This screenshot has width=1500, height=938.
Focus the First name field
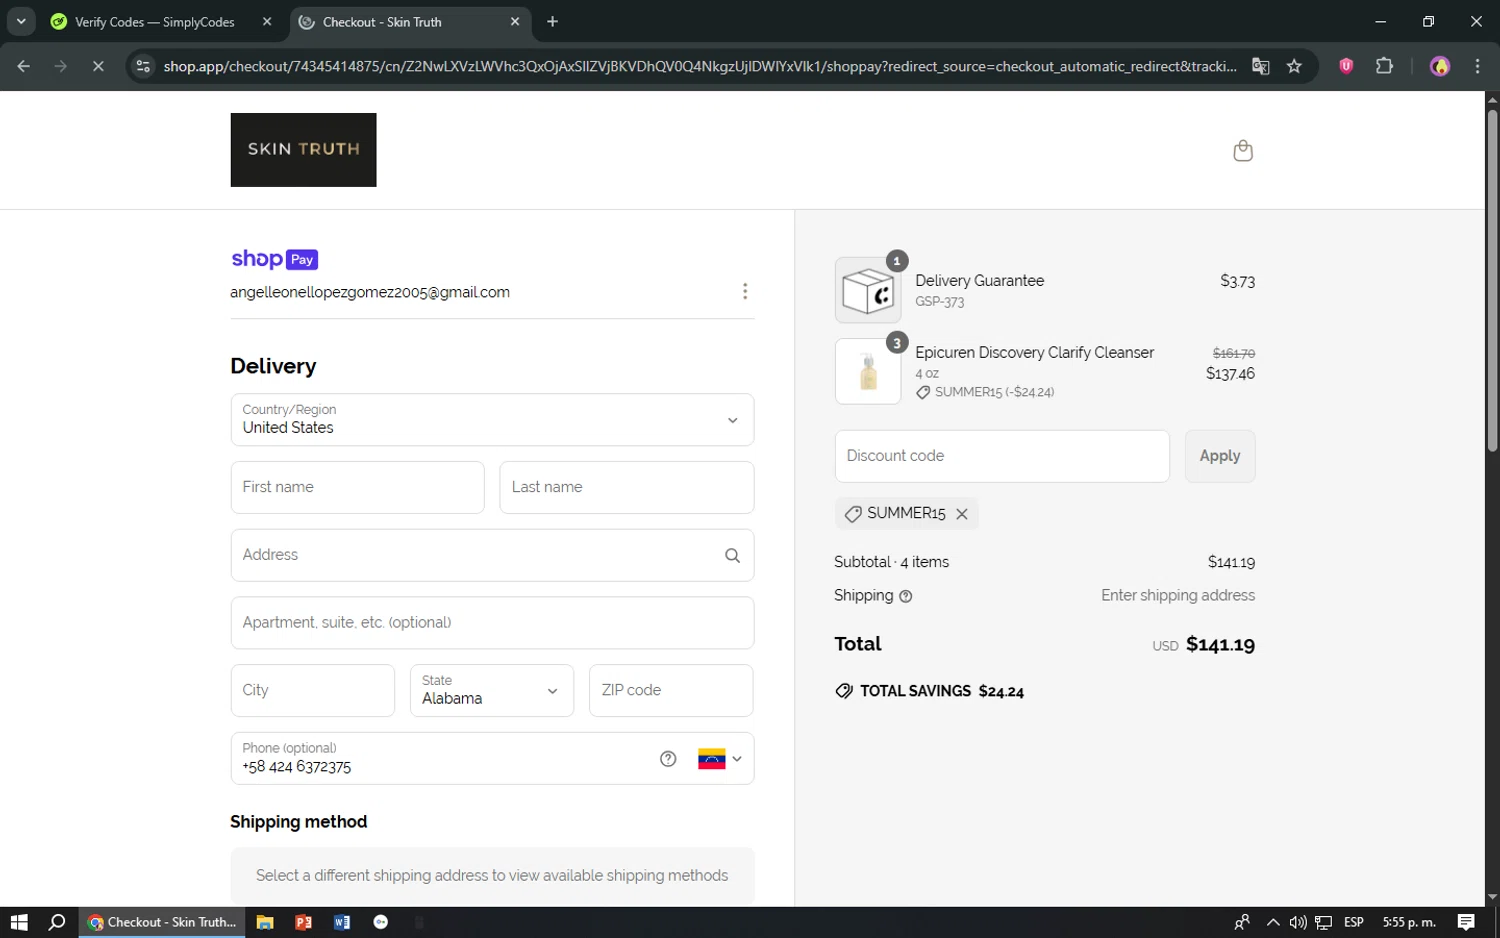pyautogui.click(x=357, y=488)
